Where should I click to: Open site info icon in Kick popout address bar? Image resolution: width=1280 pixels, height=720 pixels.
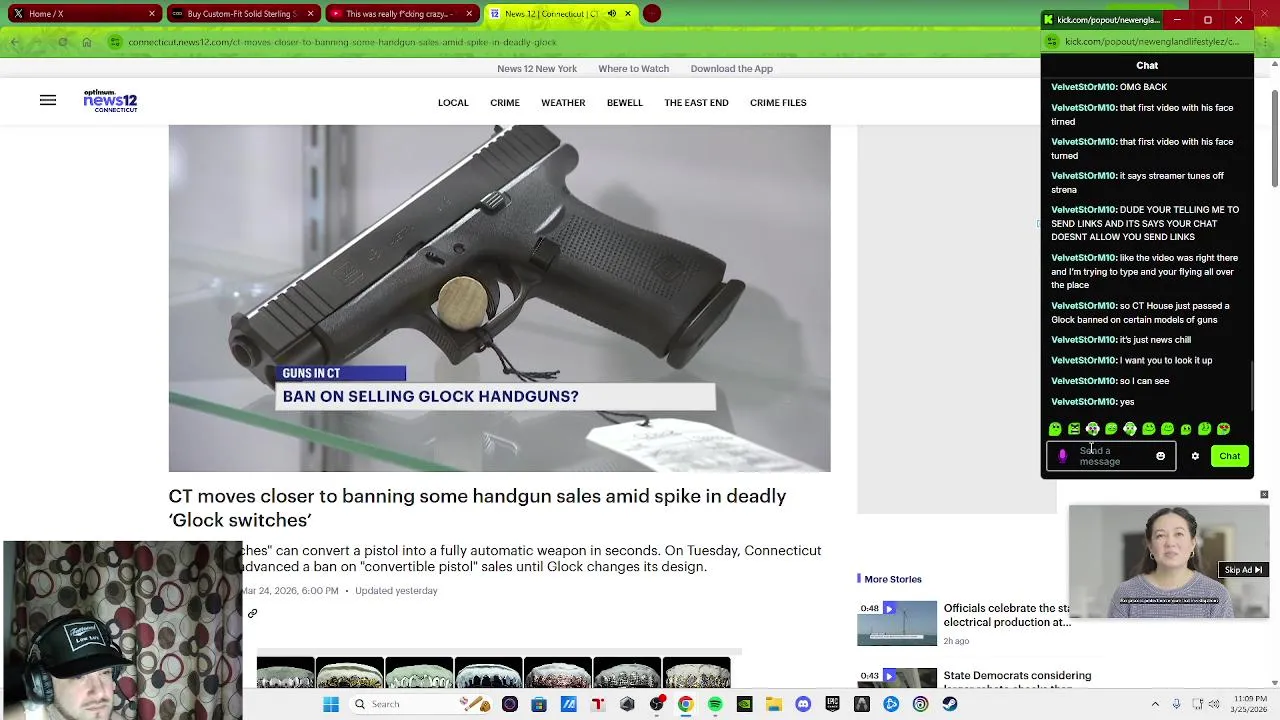pos(1052,42)
